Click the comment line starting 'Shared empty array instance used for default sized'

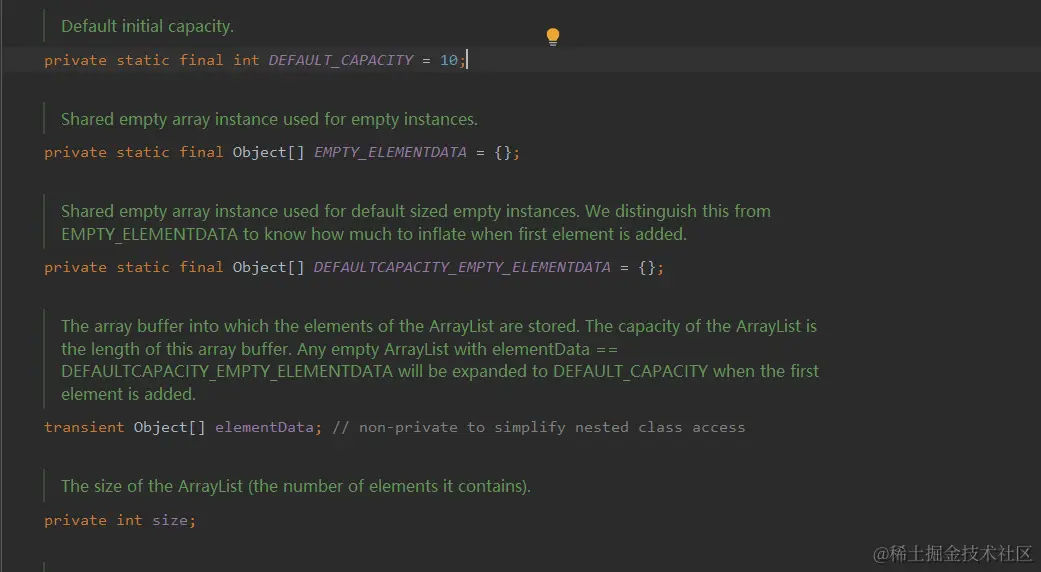pyautogui.click(x=416, y=212)
